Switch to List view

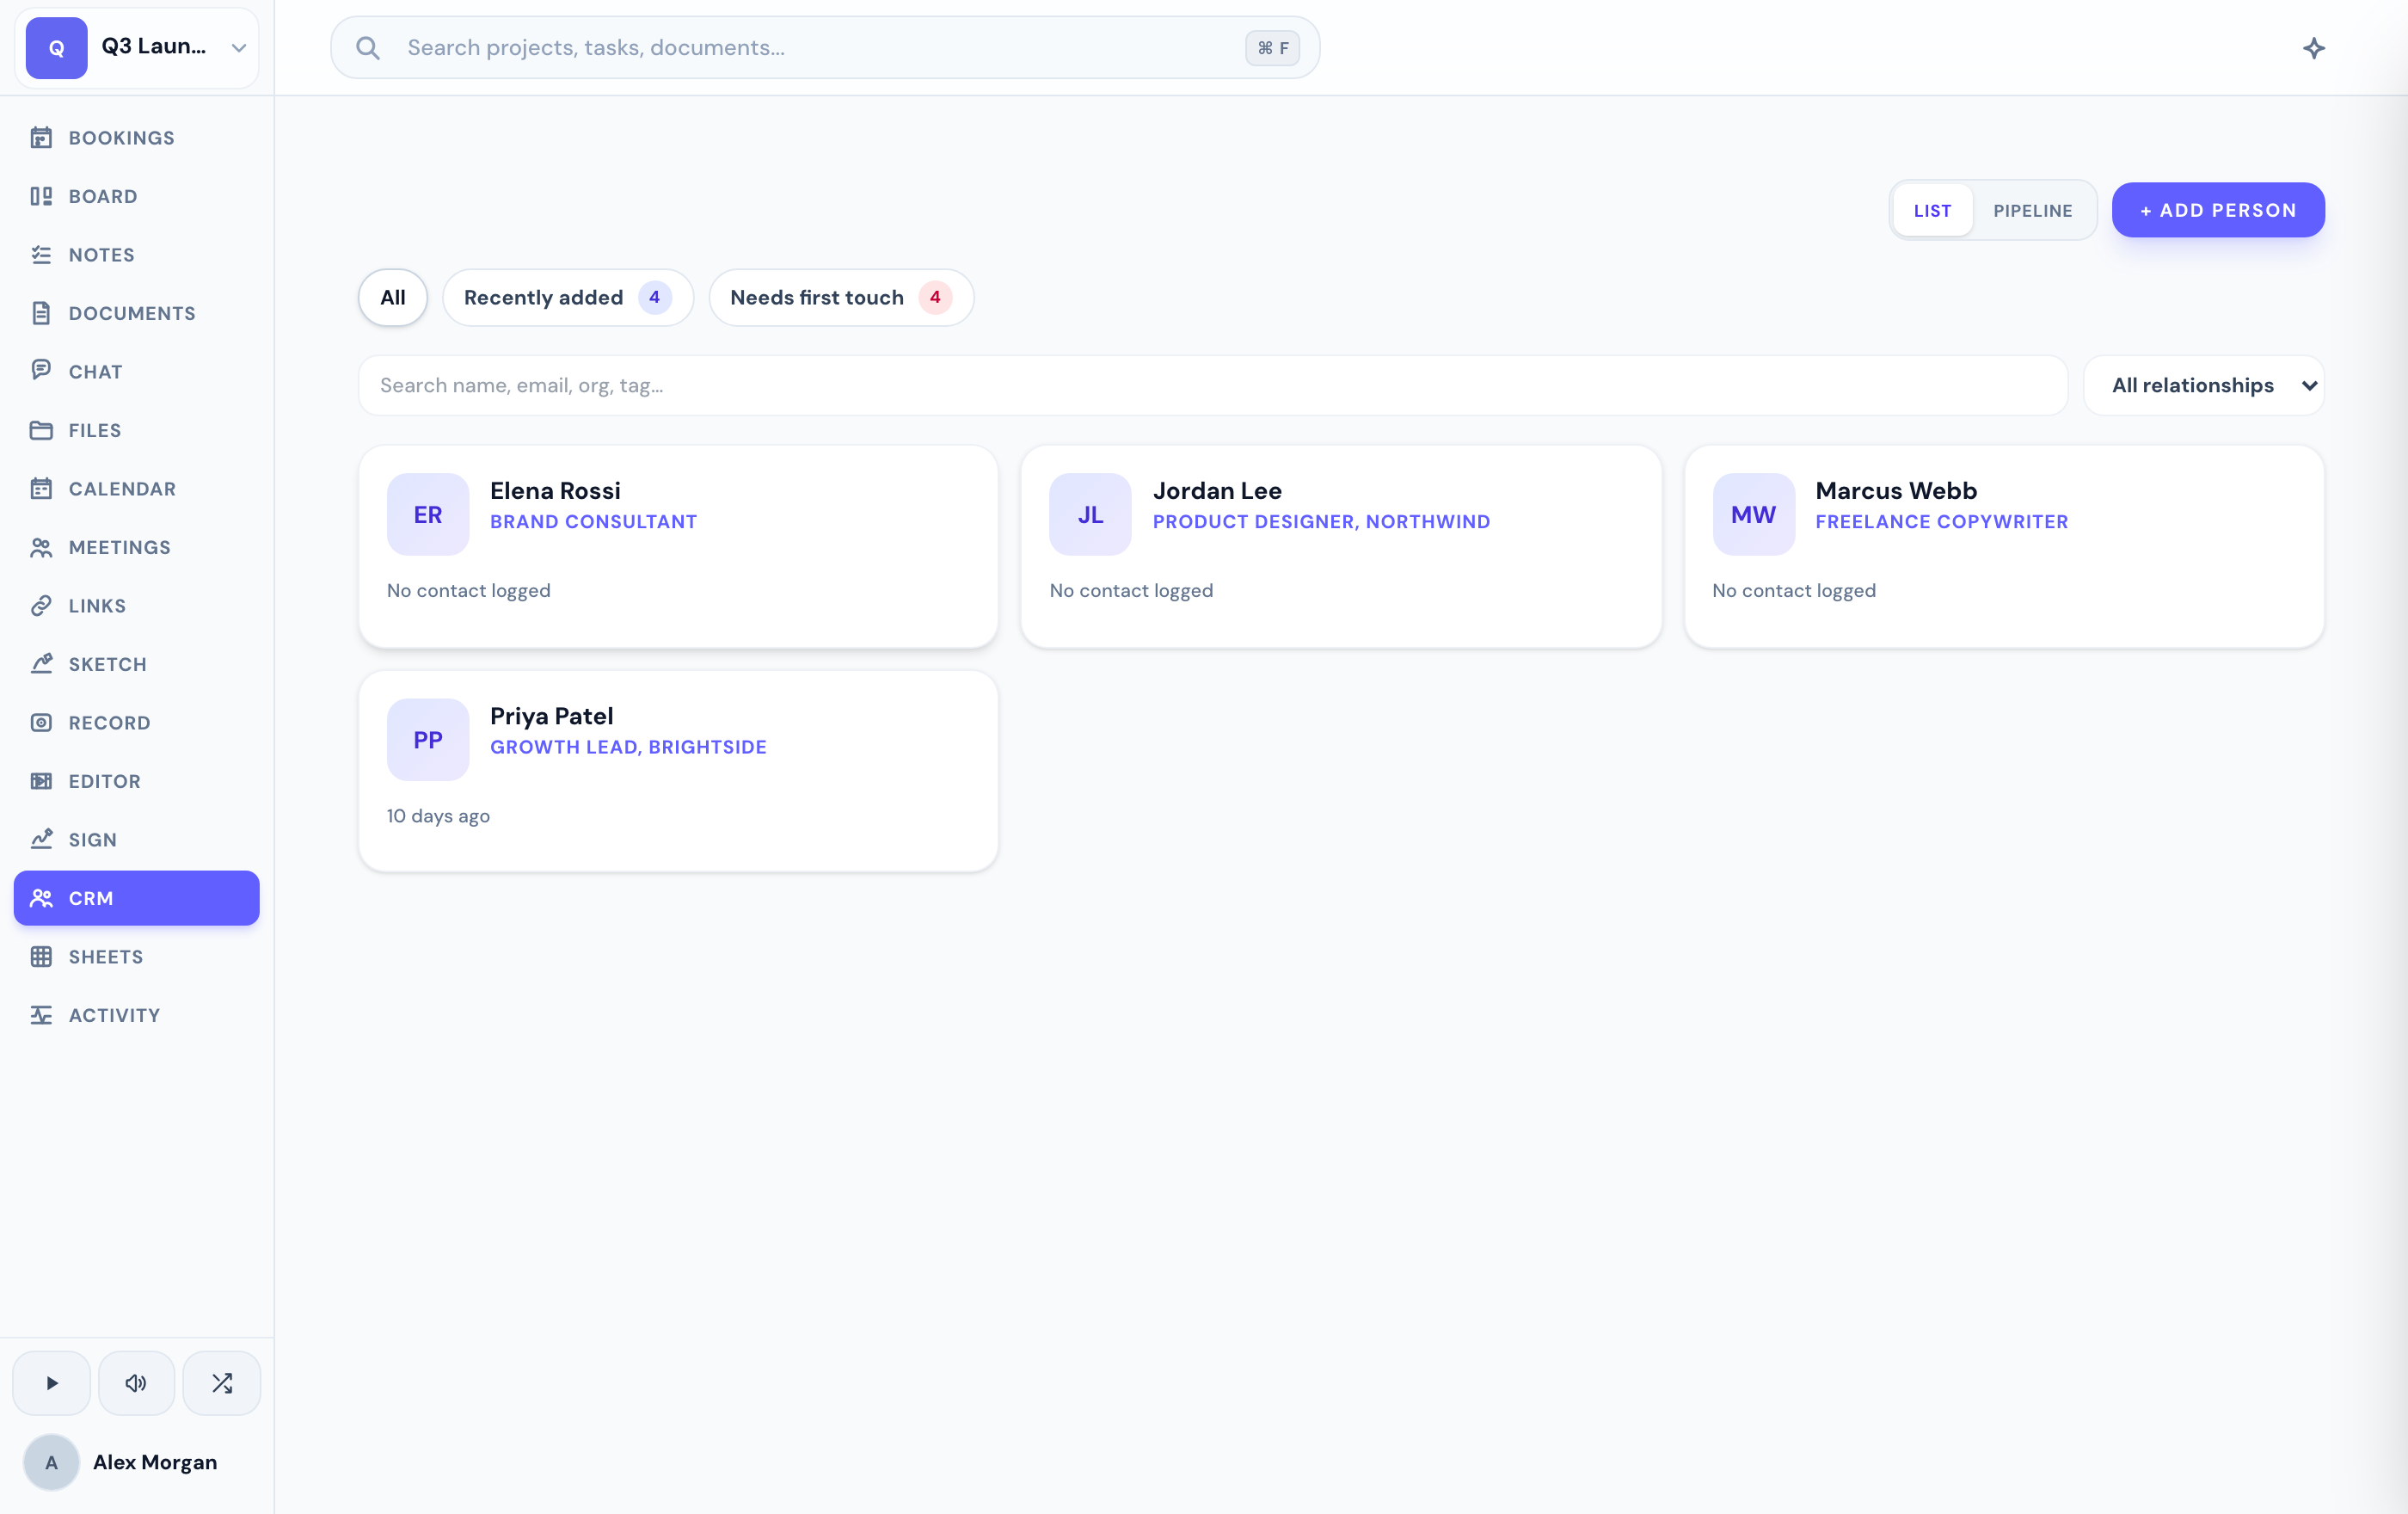pyautogui.click(x=1932, y=211)
